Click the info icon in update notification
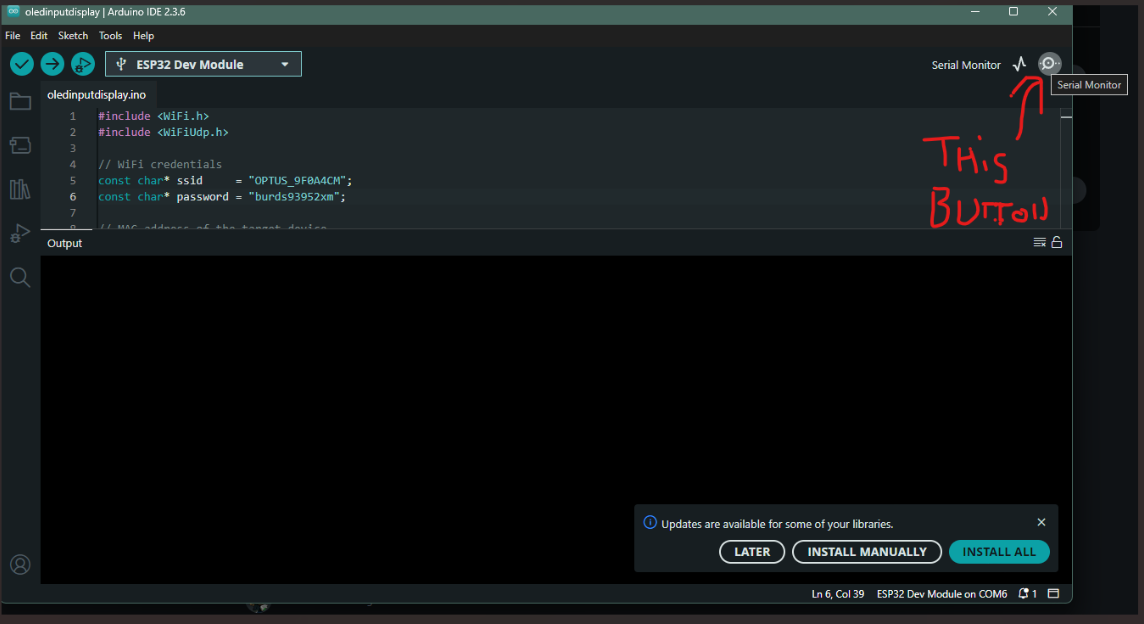The width and height of the screenshot is (1144, 624). (x=649, y=523)
